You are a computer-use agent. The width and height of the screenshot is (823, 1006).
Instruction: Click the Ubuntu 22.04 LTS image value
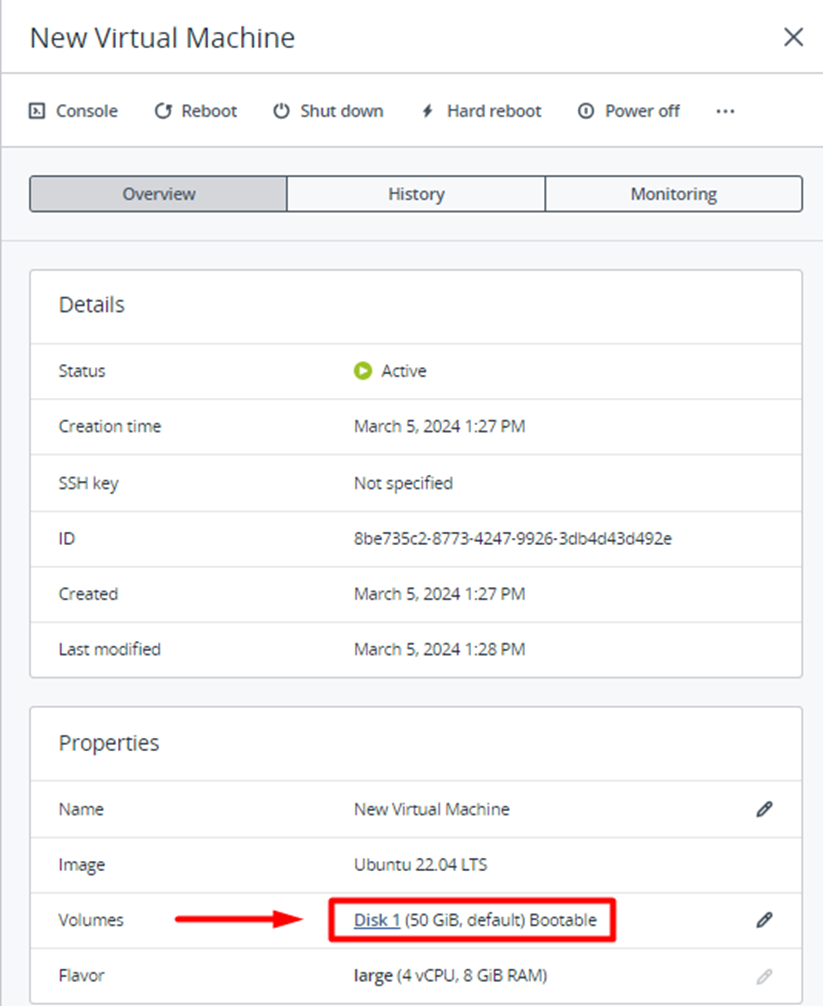[x=420, y=864]
